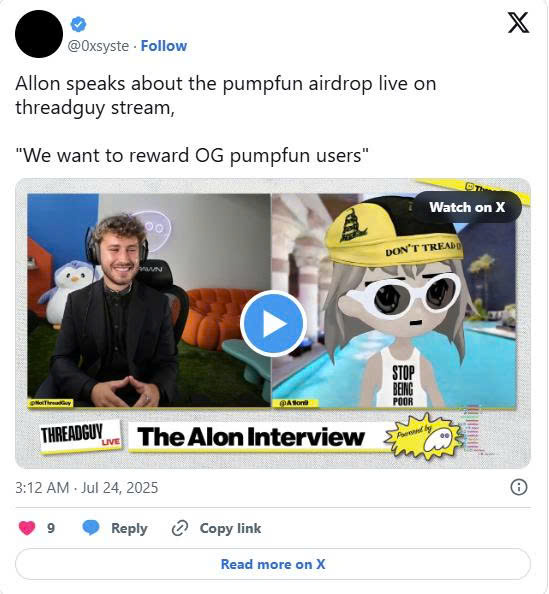Play the video with the blue play button
Screen dimensions: 549x594
pos(273,323)
